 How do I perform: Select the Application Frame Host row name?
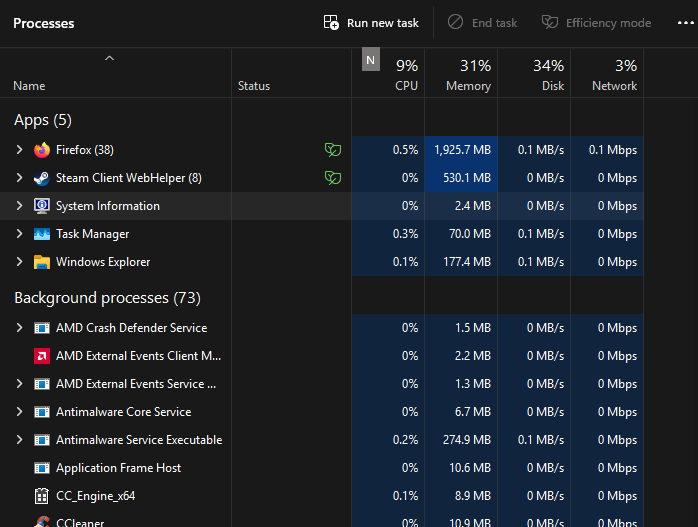(x=118, y=468)
